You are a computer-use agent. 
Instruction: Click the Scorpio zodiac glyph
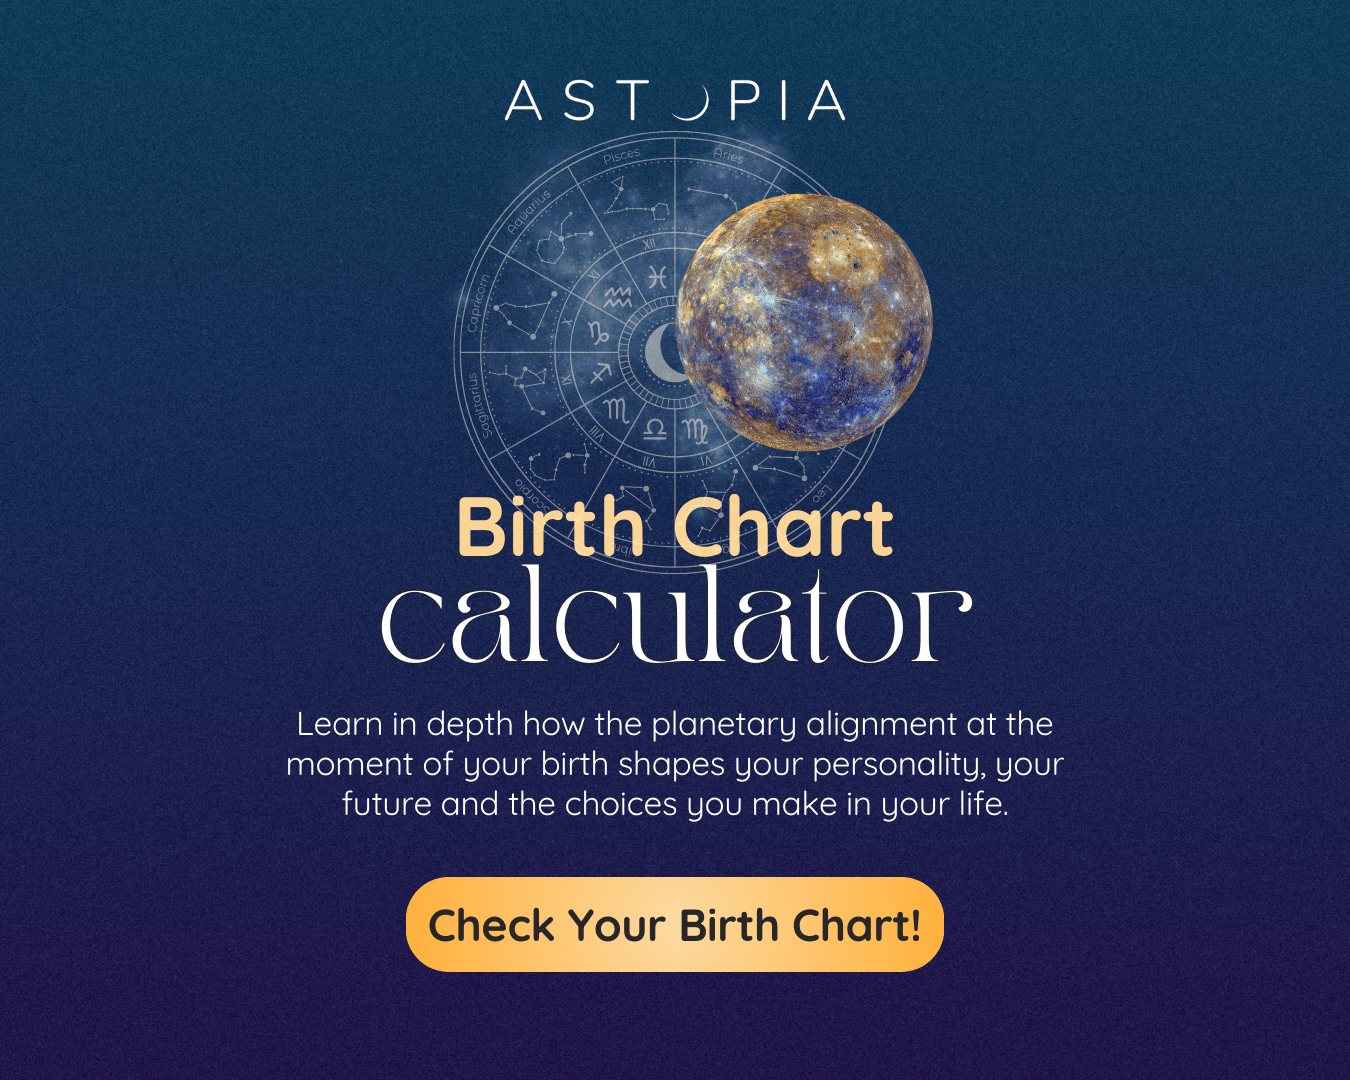pyautogui.click(x=616, y=409)
